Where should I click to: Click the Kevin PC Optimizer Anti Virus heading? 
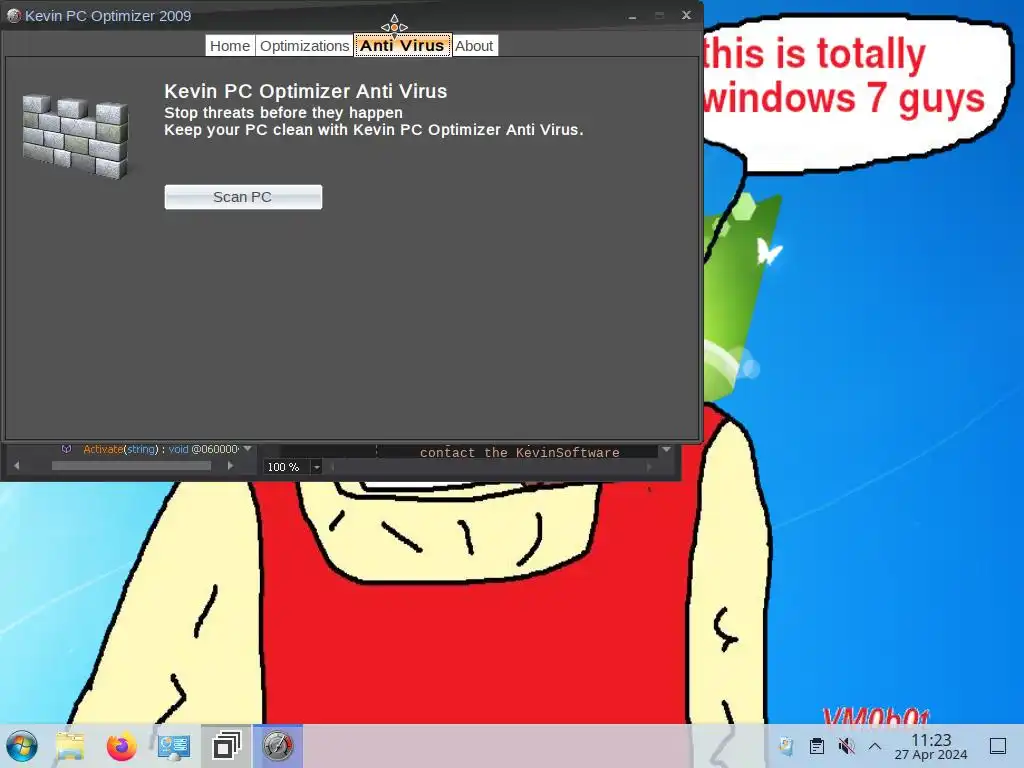click(306, 91)
